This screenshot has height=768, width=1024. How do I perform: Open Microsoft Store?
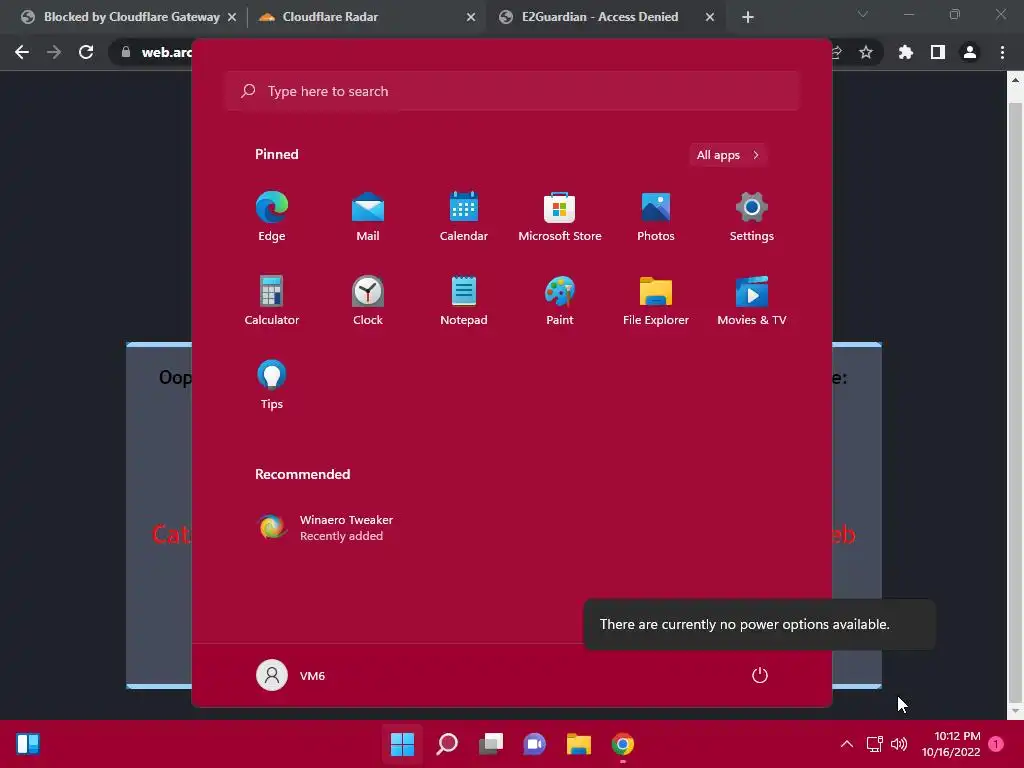click(x=560, y=217)
